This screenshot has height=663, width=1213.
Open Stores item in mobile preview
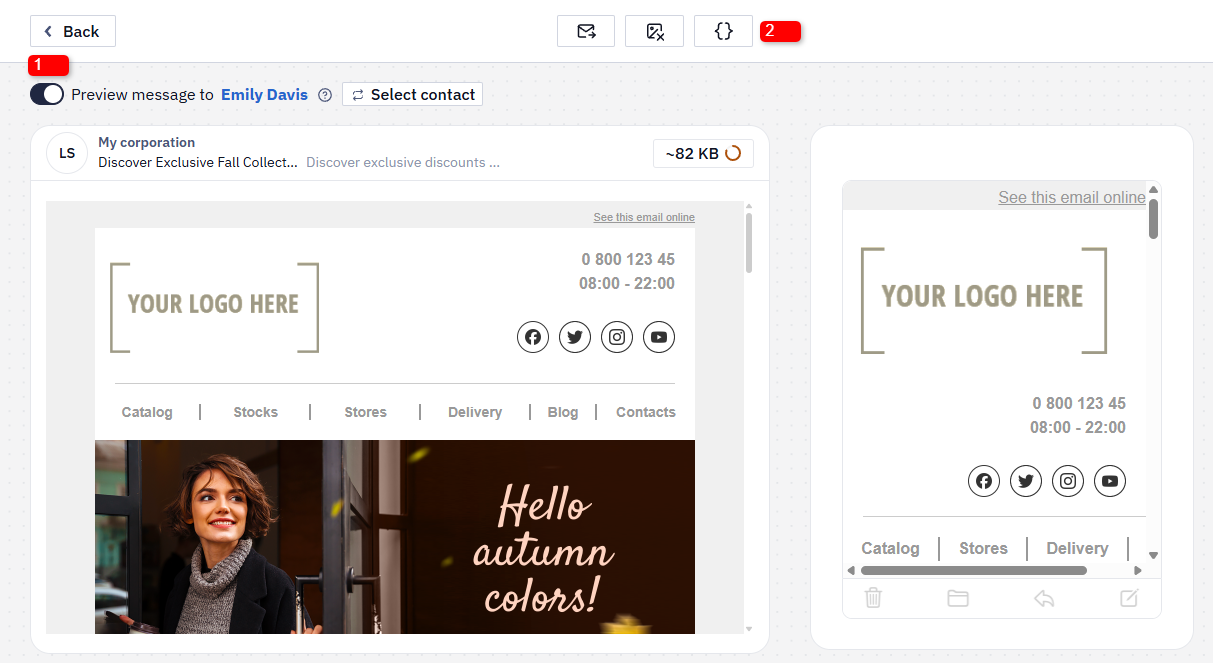tap(983, 548)
